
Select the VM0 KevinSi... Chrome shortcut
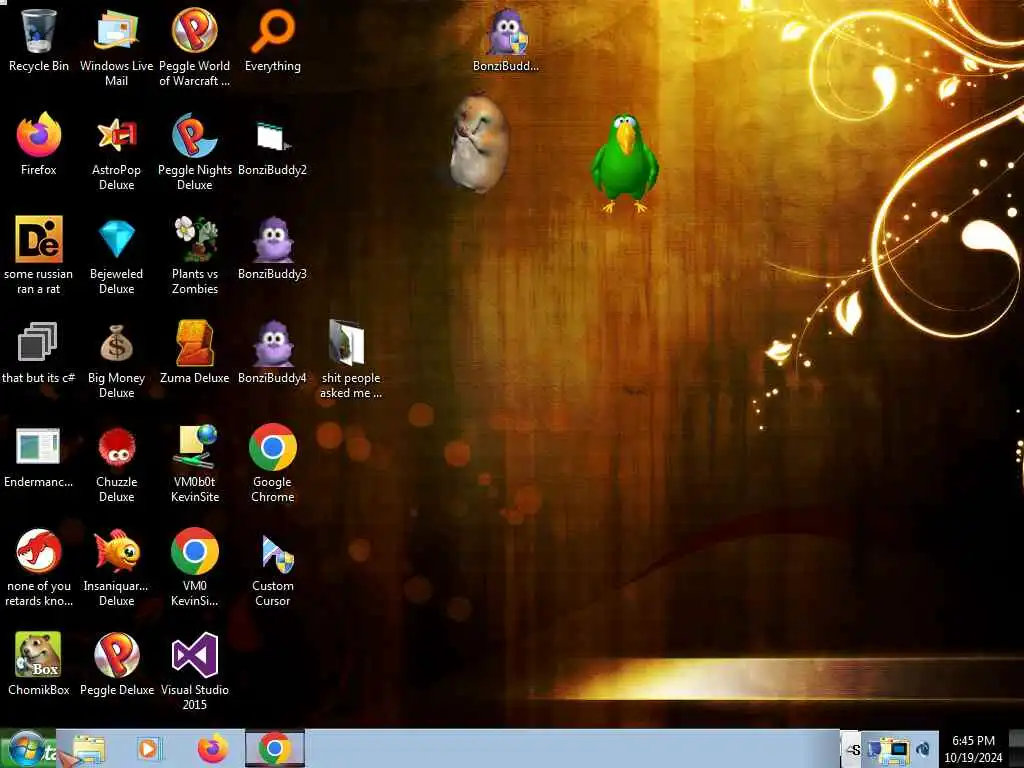point(195,568)
